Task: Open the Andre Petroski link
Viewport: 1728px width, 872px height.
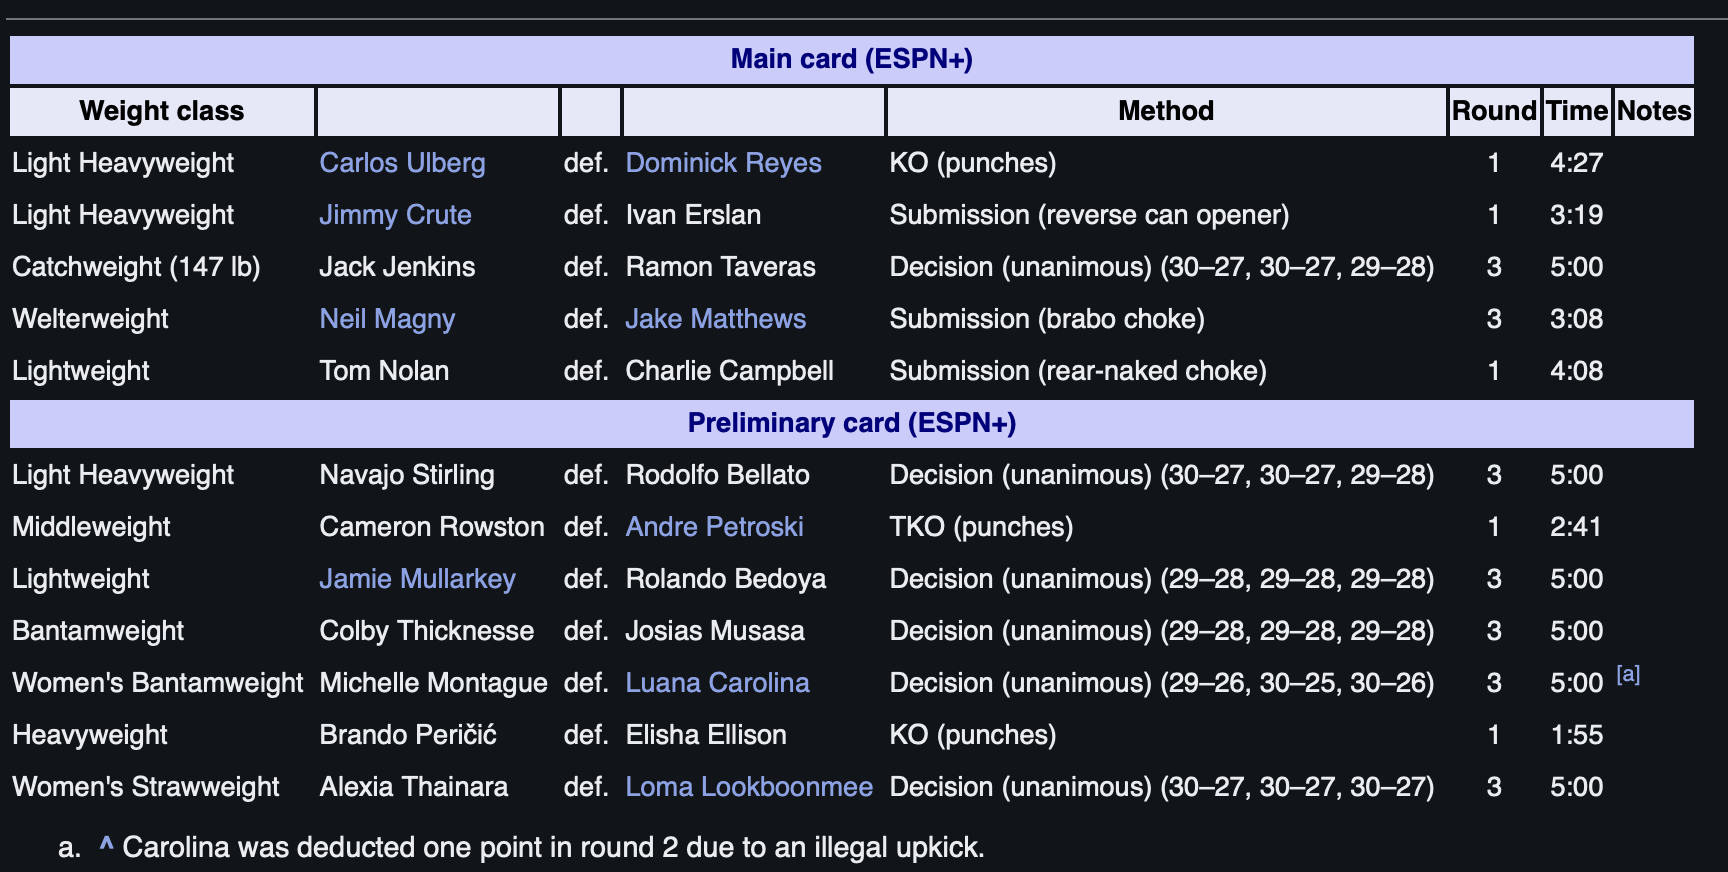Action: [x=714, y=527]
